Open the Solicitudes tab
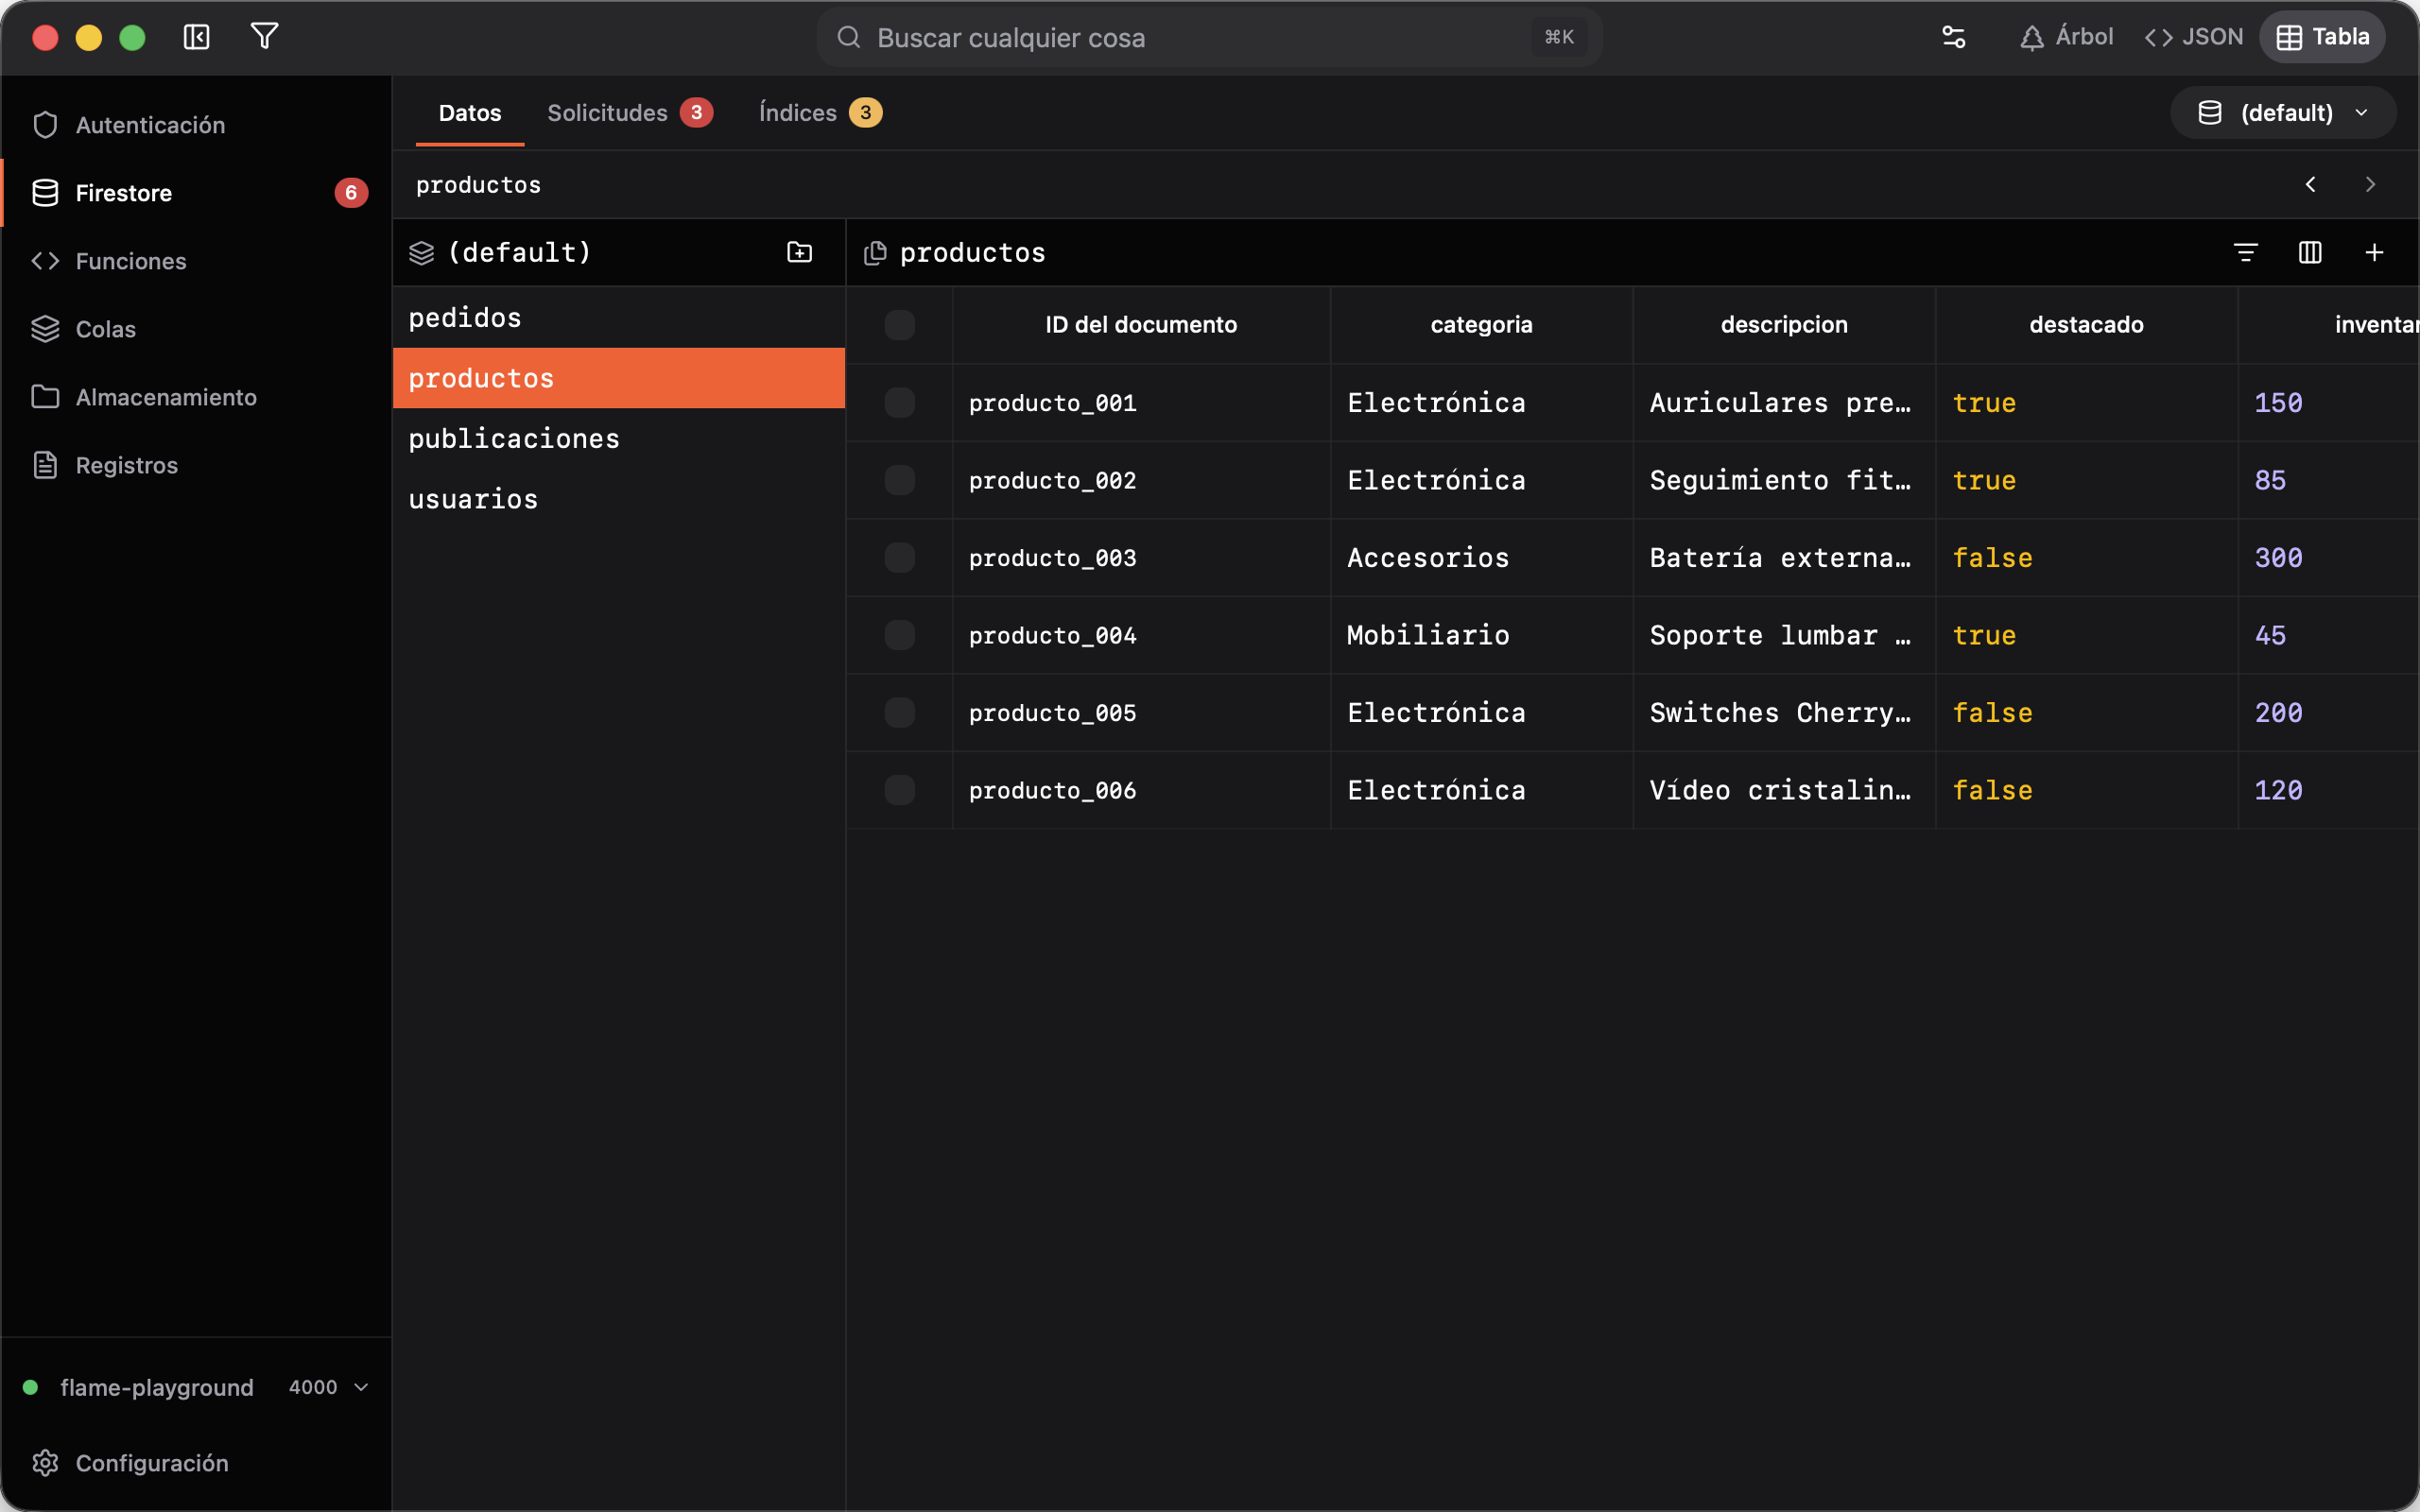The width and height of the screenshot is (2420, 1512). pos(630,113)
